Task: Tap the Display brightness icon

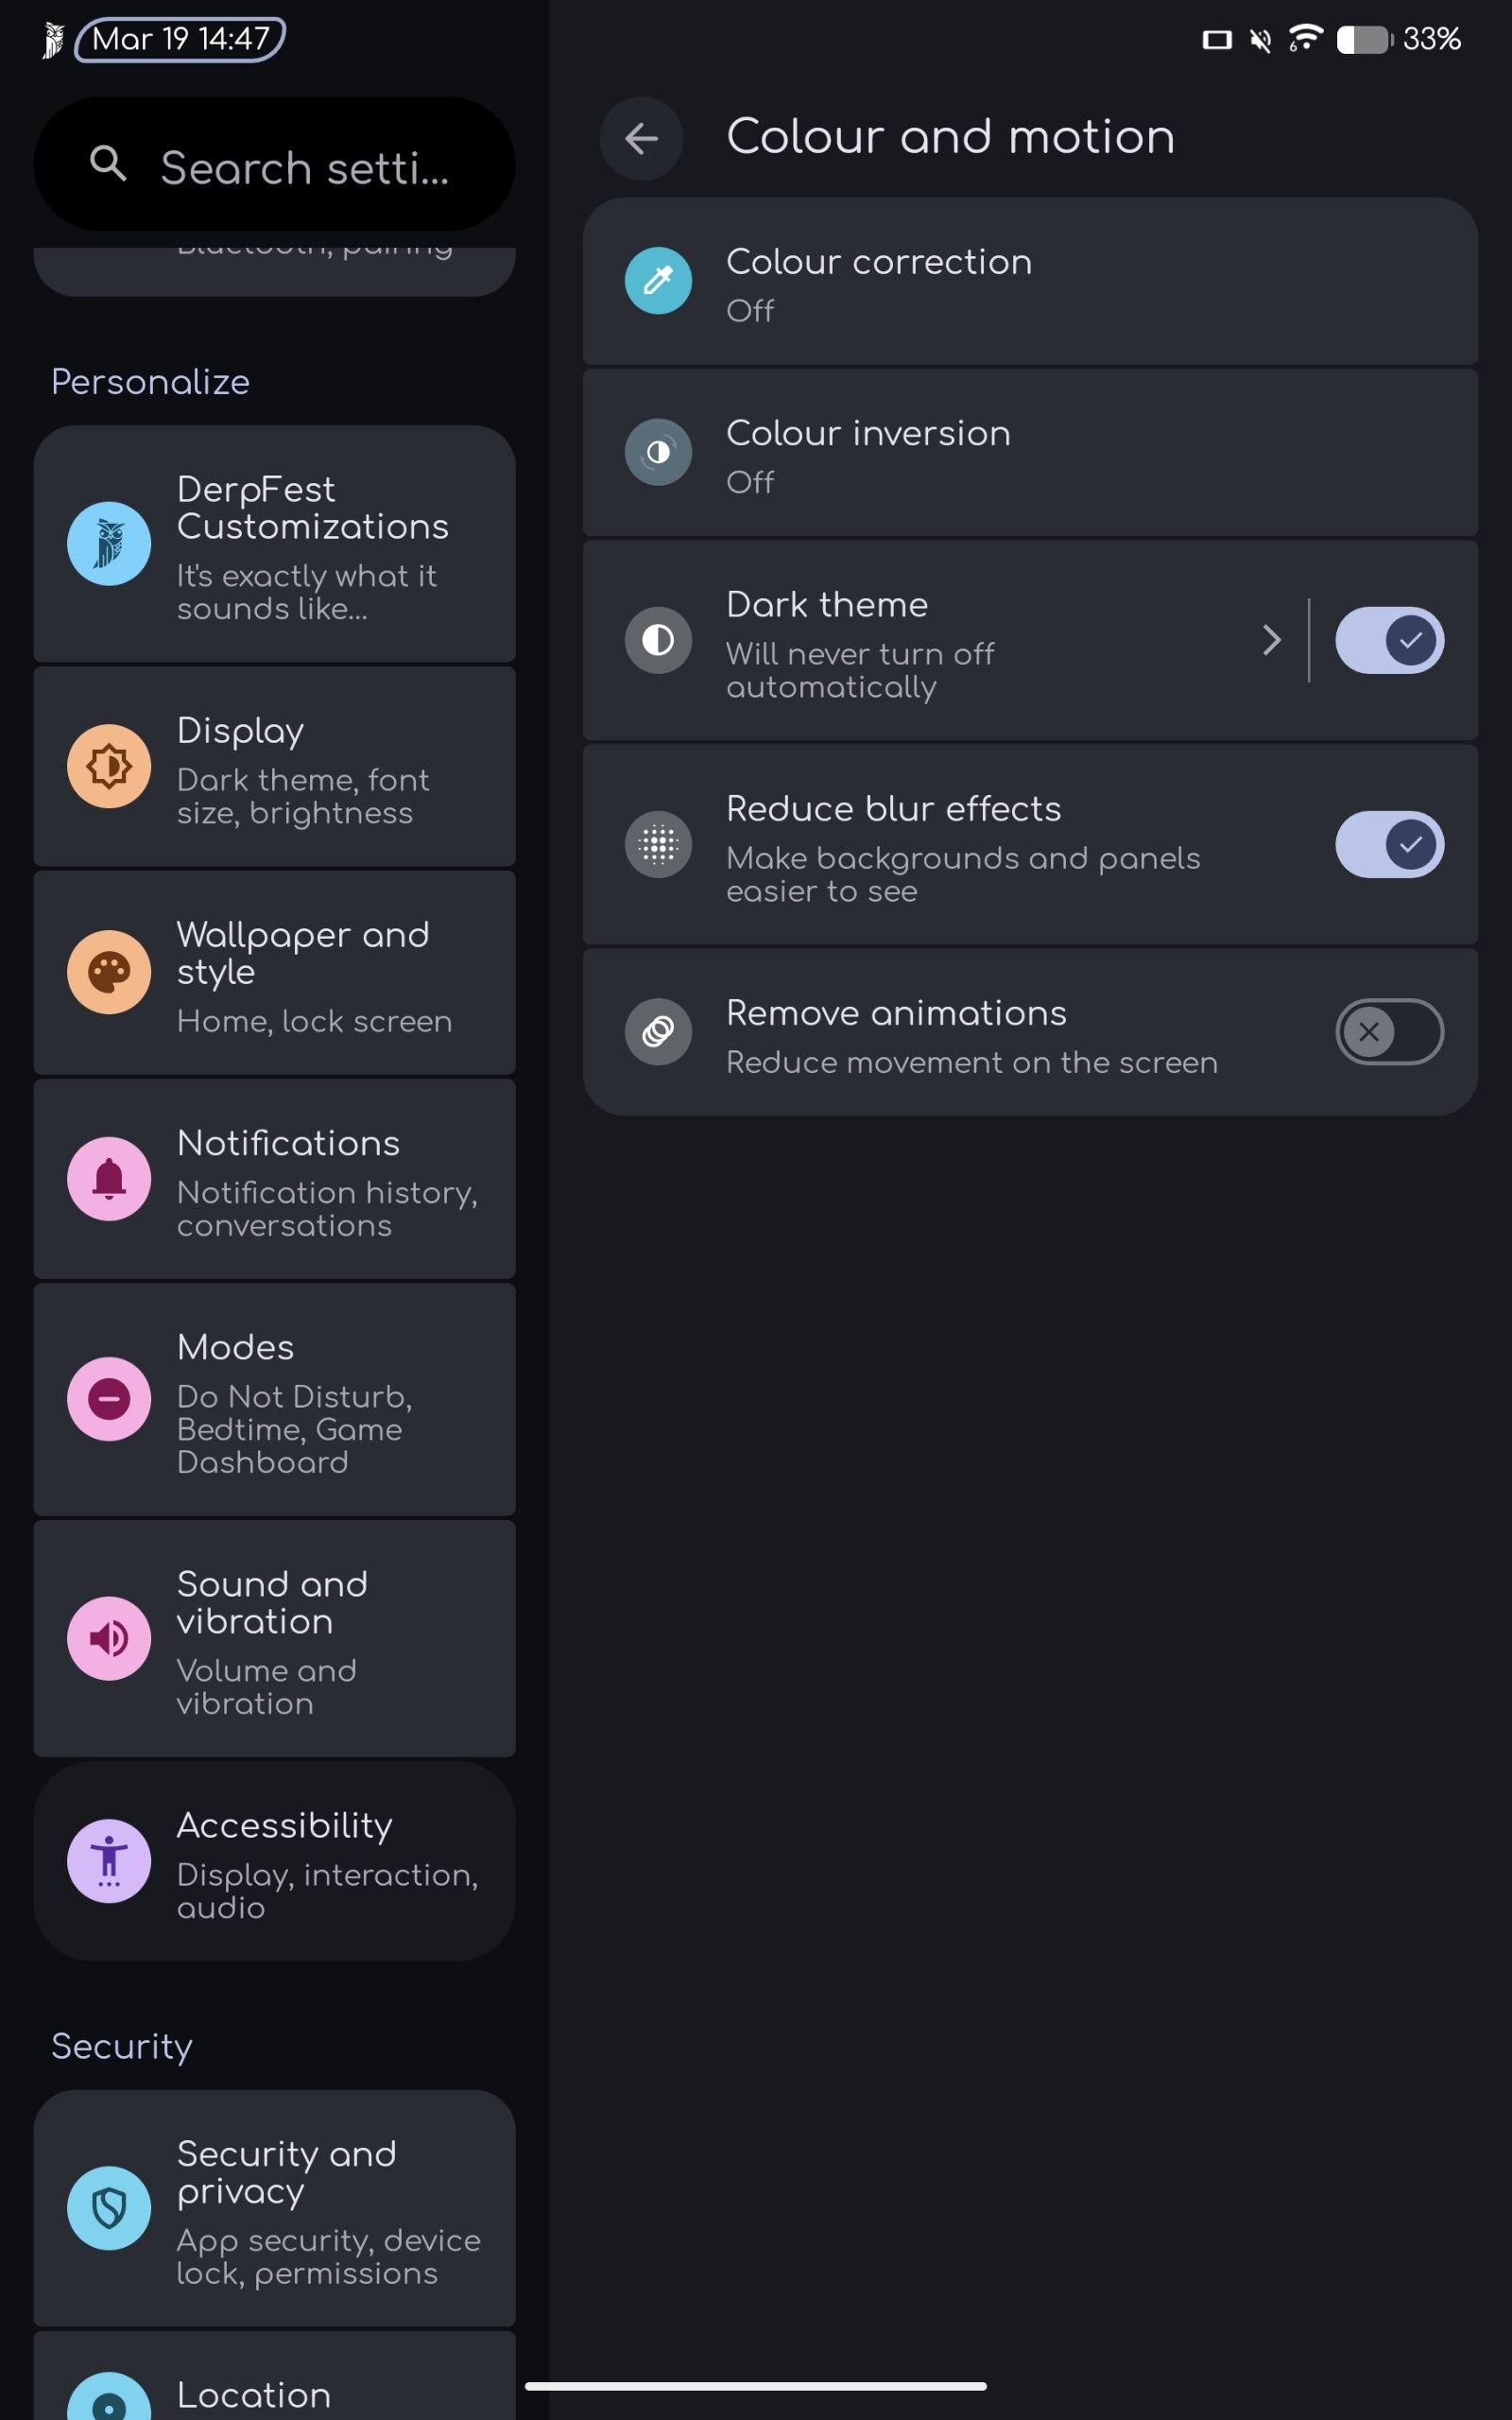Action: [109, 767]
